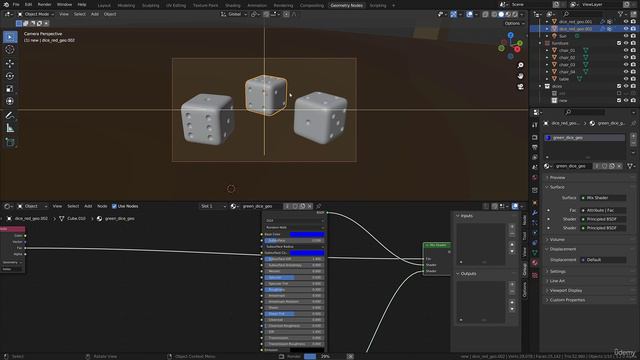Image resolution: width=640 pixels, height=360 pixels.
Task: Adjust the Roughness slider in Principled BSDF
Action: tap(294, 290)
